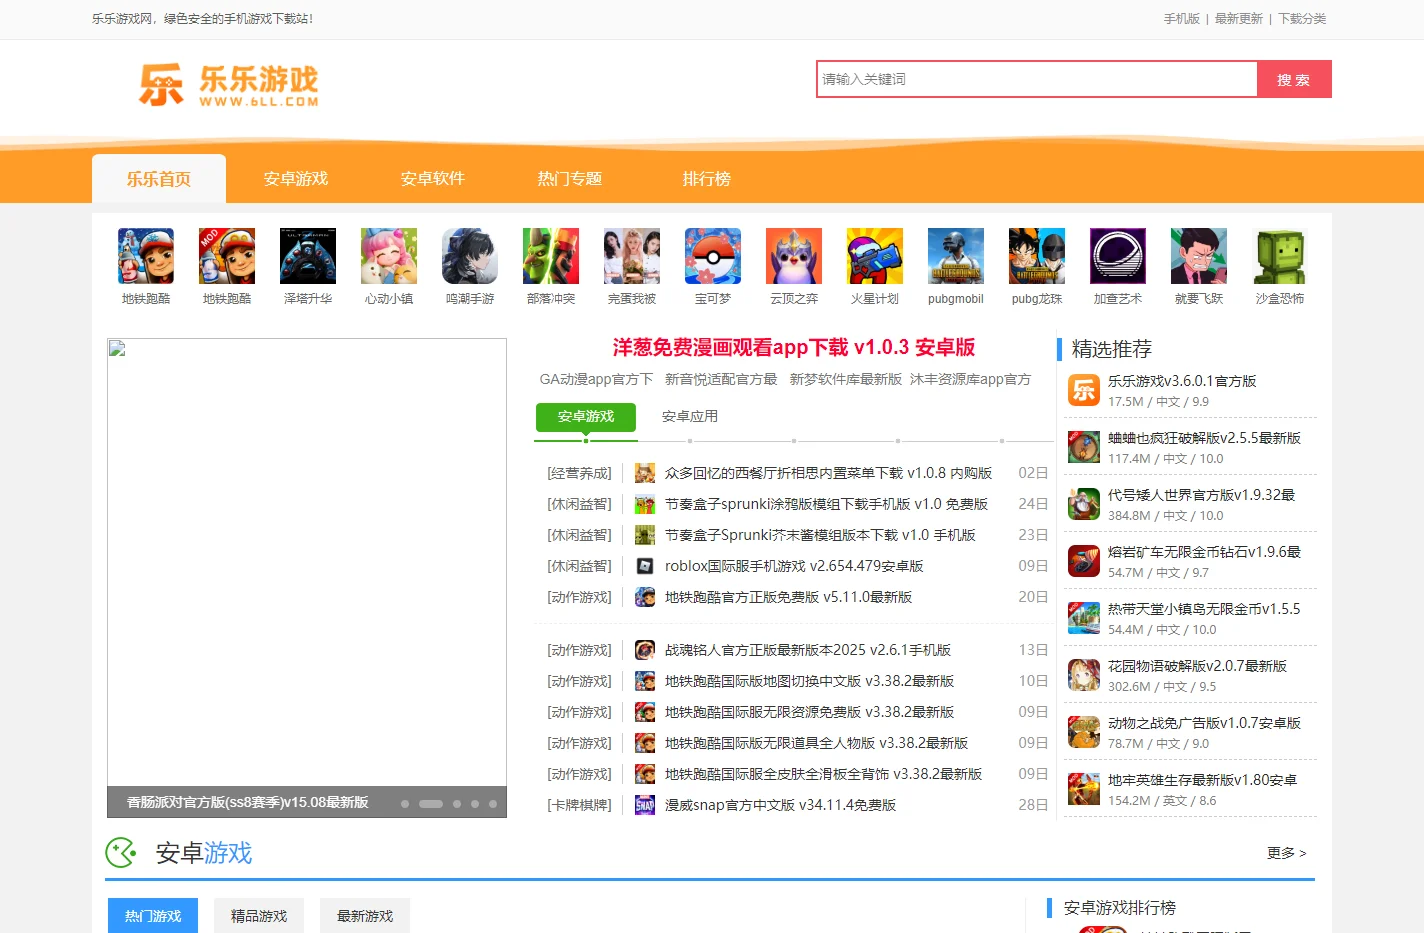Open the 排行榜 navigation menu
This screenshot has width=1424, height=933.
tap(707, 179)
